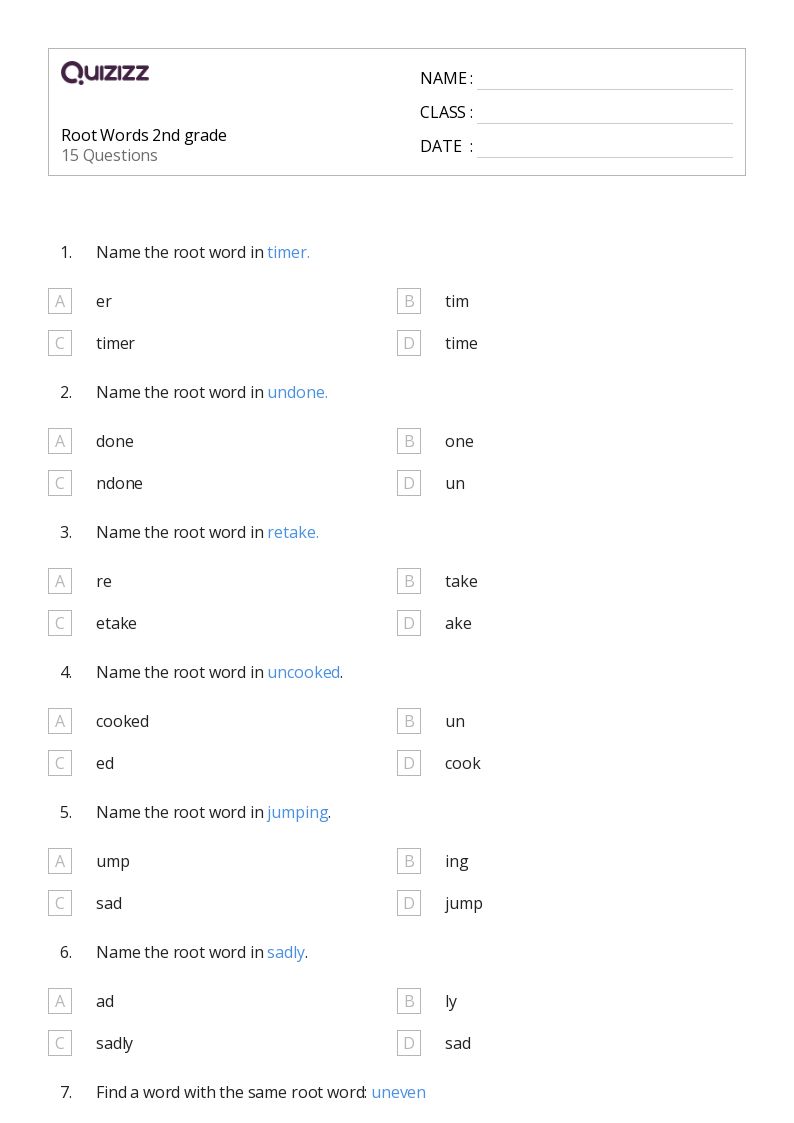The width and height of the screenshot is (794, 1123).
Task: Choose box B next to 'take'
Action: (x=409, y=582)
